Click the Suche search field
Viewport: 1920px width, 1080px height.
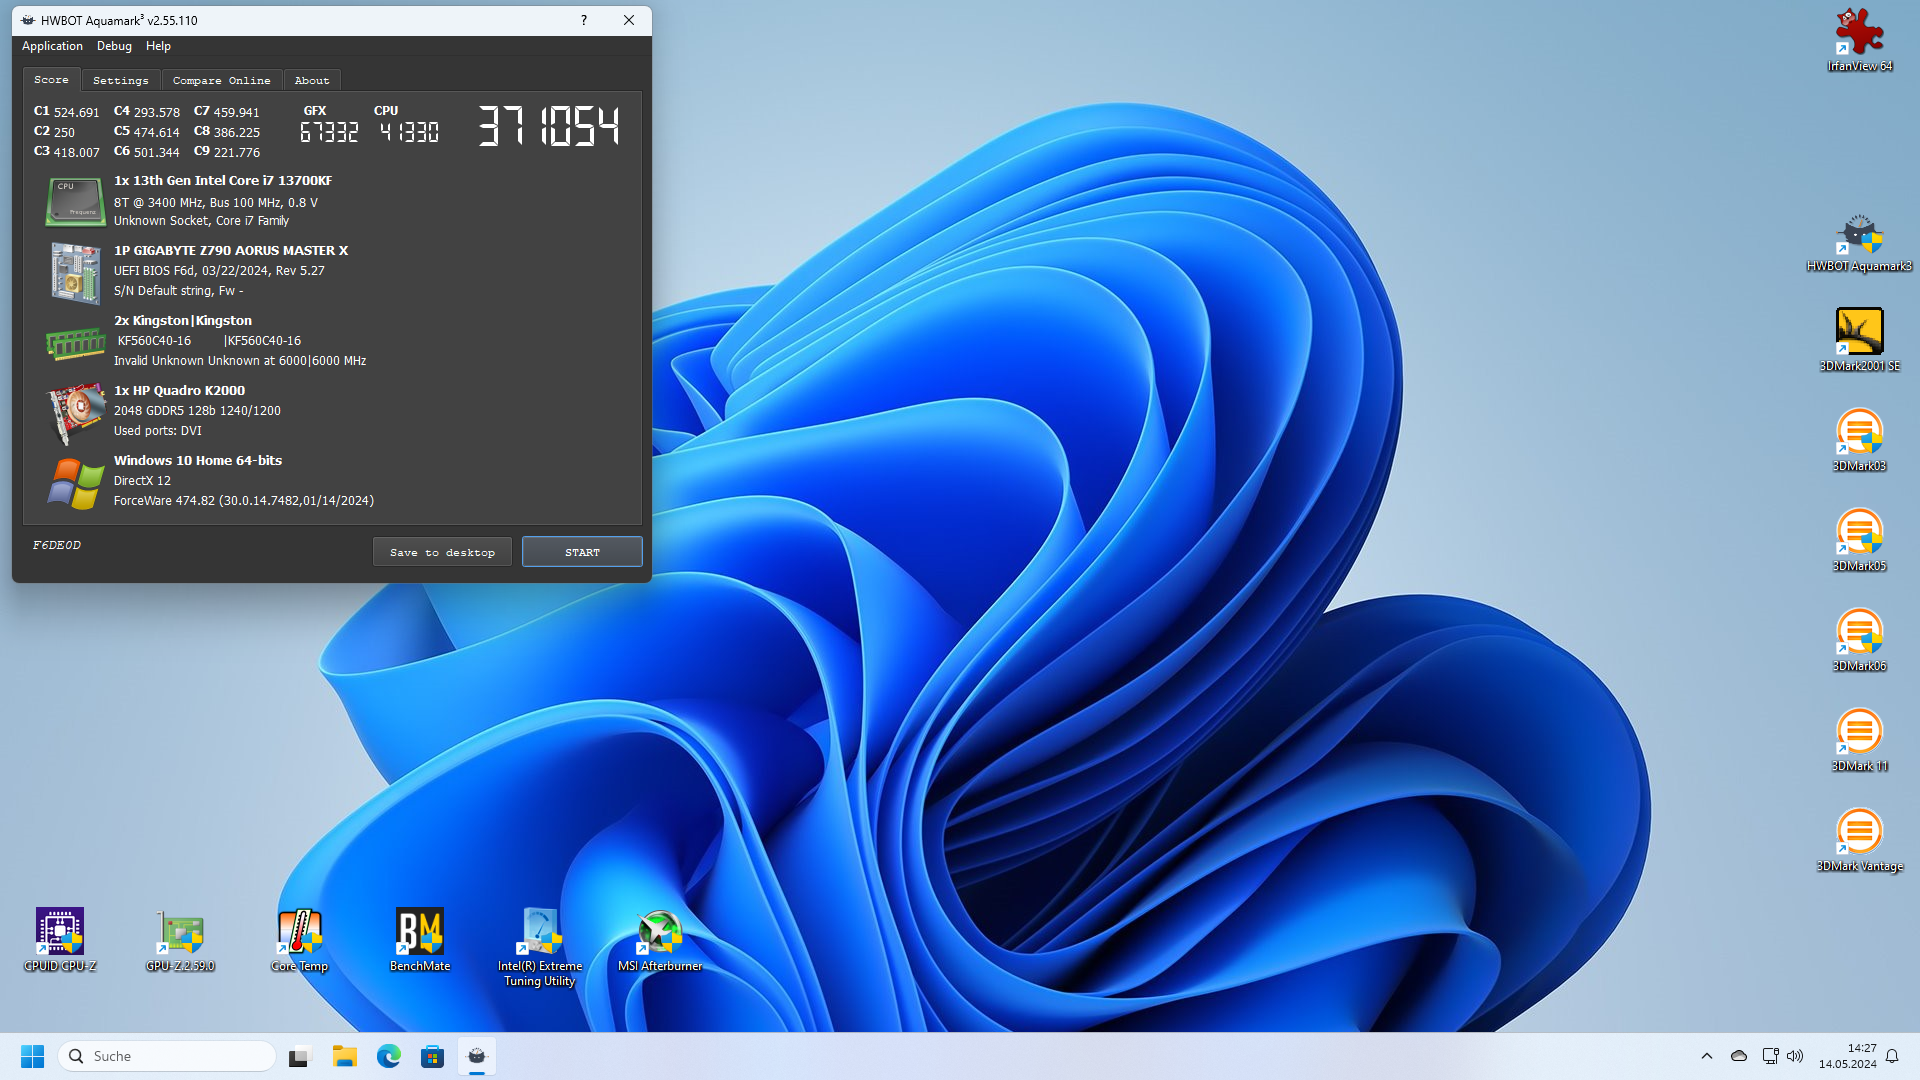pos(167,1056)
